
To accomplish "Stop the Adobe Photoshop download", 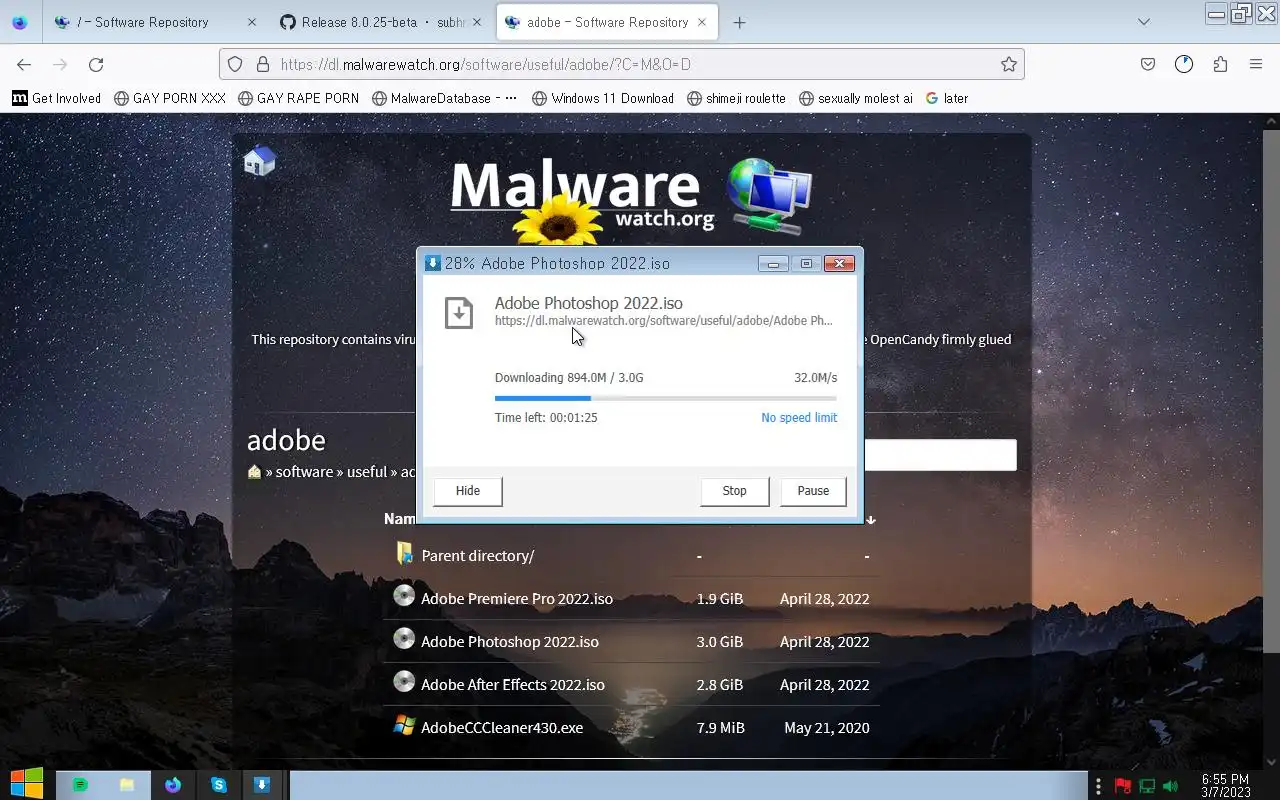I will 735,491.
